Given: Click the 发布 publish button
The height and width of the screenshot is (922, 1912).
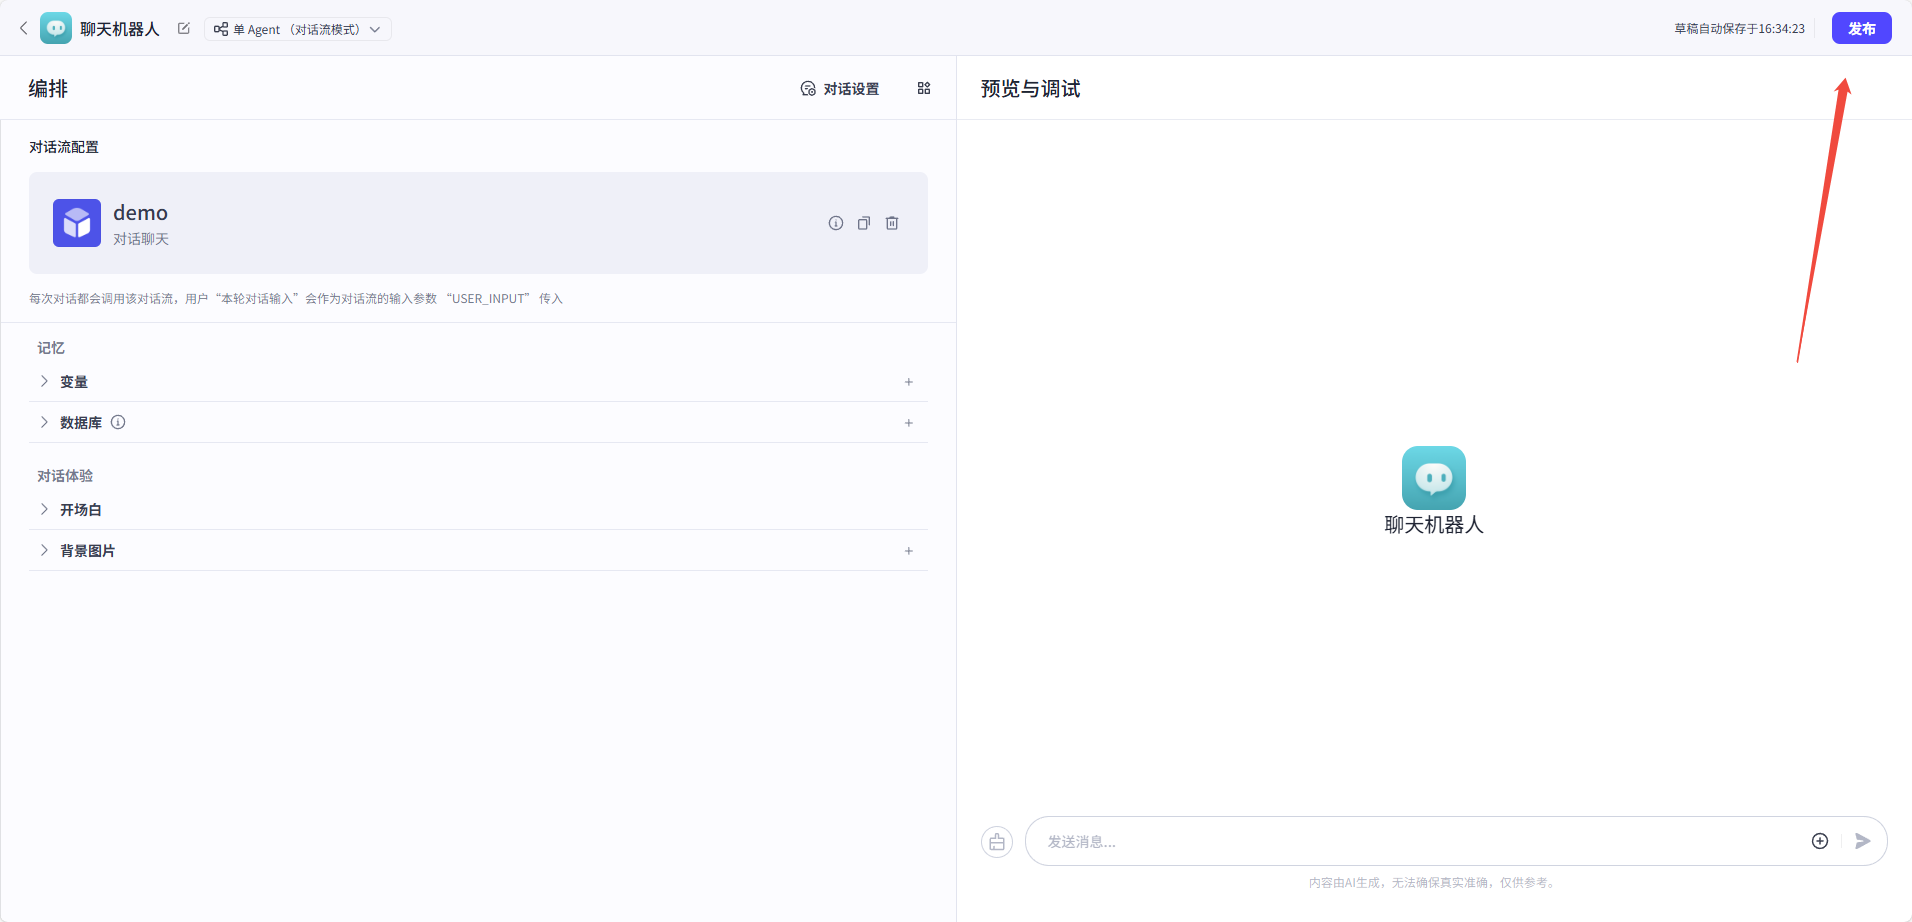Looking at the screenshot, I should pyautogui.click(x=1860, y=28).
